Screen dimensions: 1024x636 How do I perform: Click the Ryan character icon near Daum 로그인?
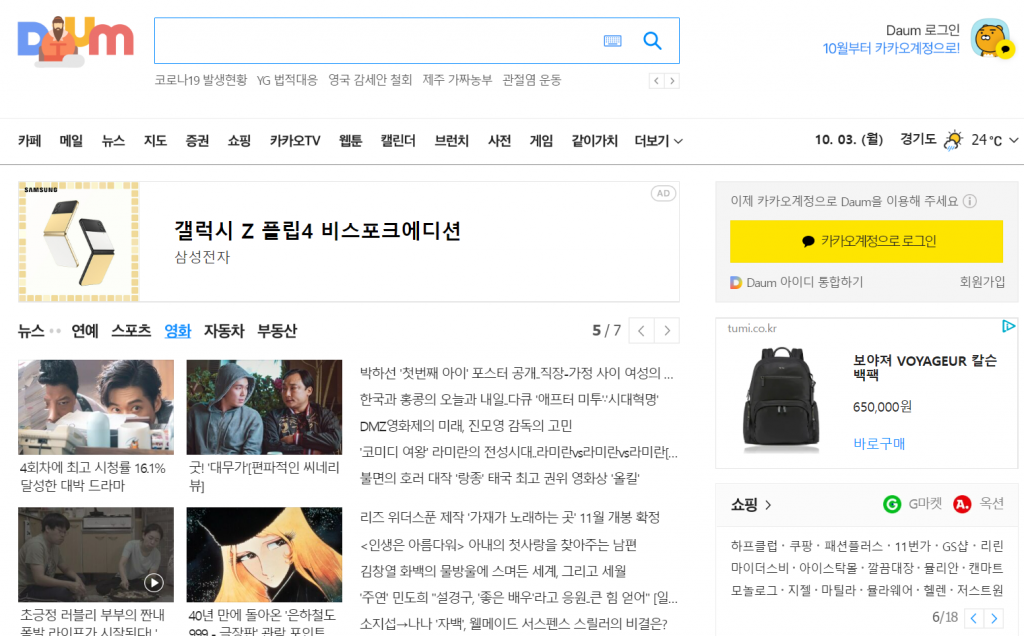pos(989,40)
